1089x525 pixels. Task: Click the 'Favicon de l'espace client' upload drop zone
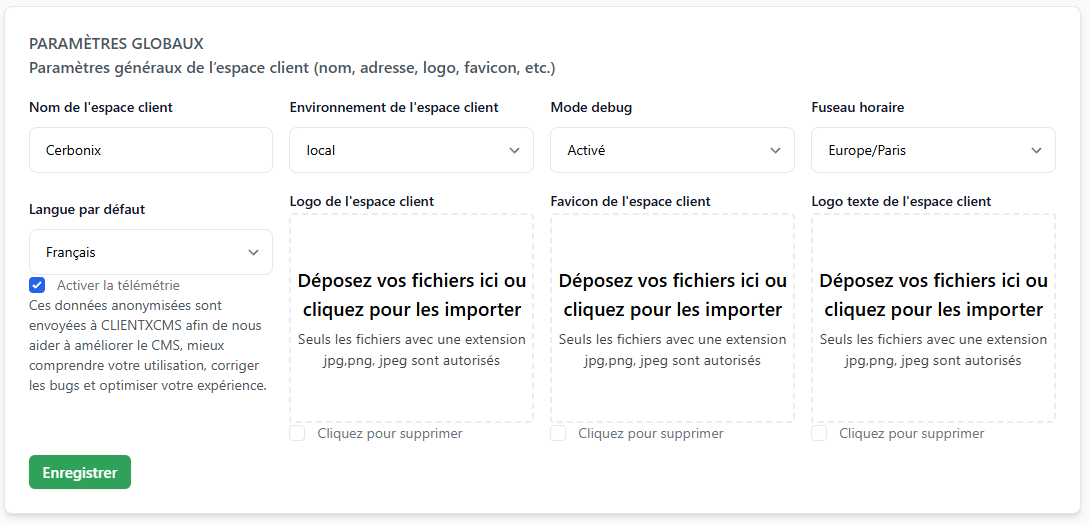(672, 318)
